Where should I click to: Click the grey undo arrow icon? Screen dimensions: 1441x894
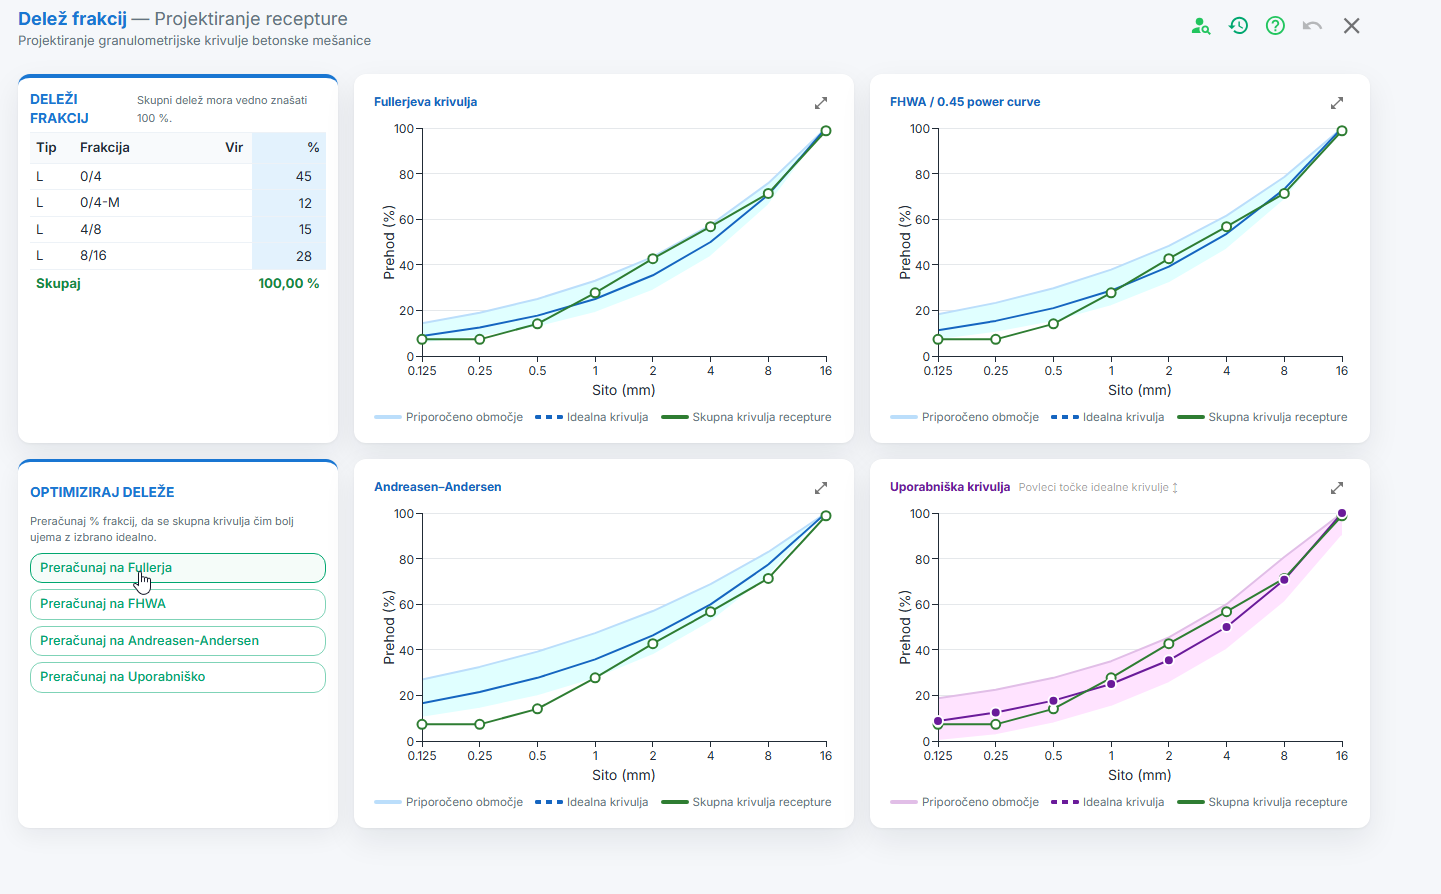[x=1312, y=26]
